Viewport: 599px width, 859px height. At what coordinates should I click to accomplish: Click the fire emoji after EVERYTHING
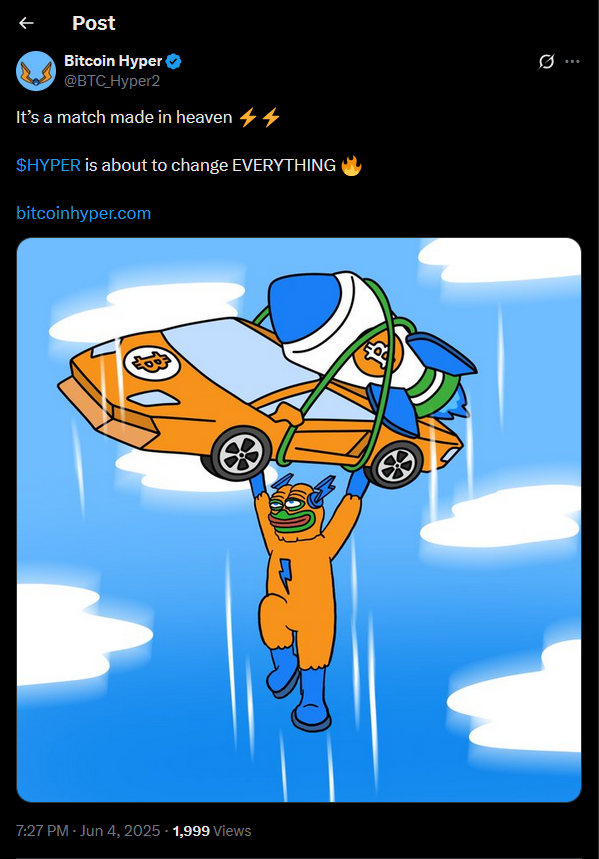[x=351, y=165]
